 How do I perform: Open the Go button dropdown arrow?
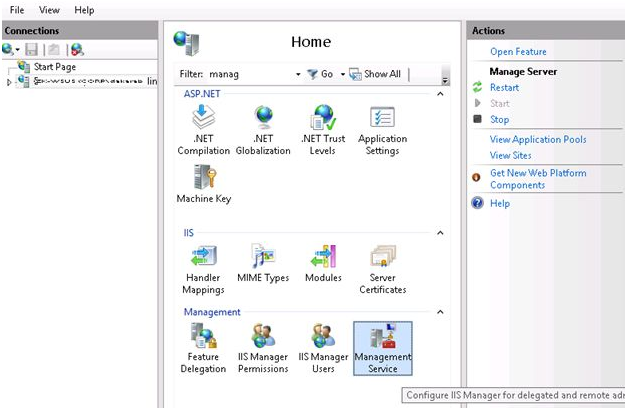[343, 74]
